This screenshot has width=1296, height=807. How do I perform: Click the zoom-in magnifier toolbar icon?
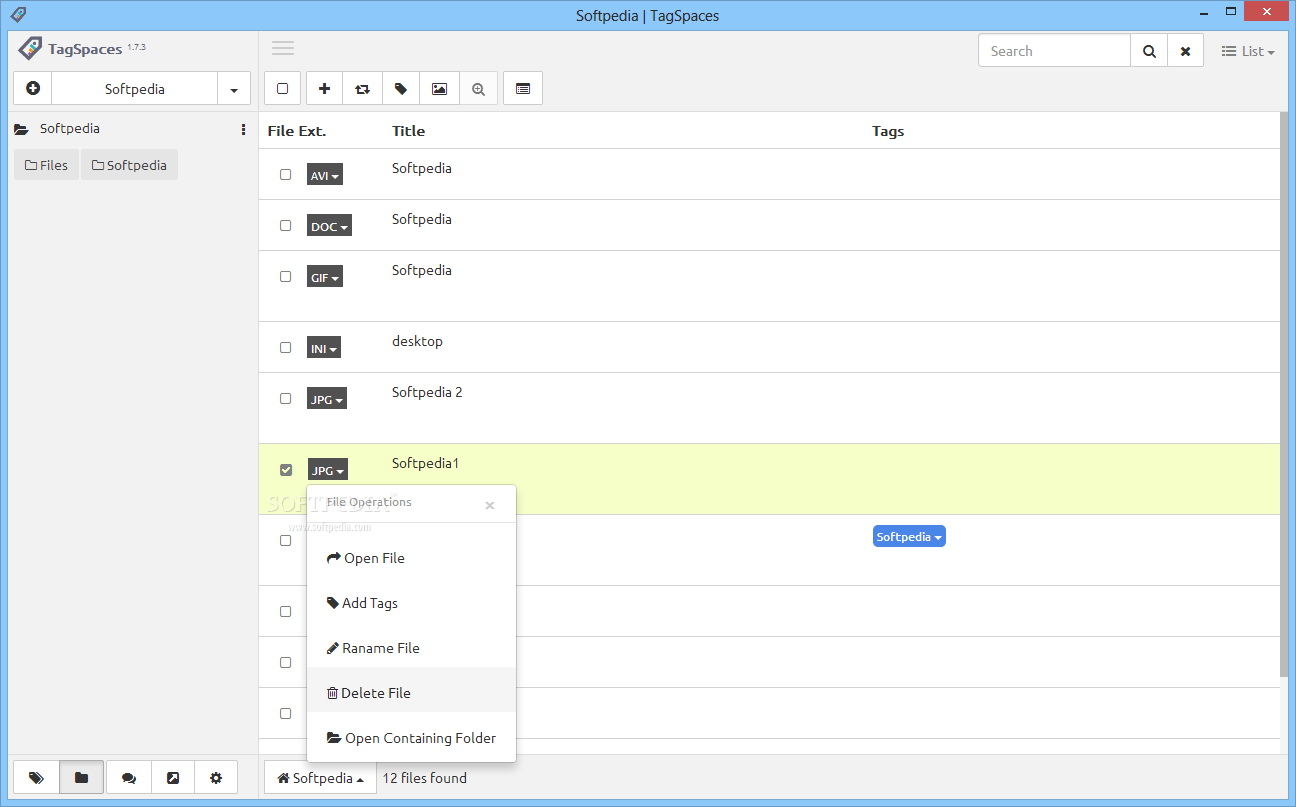coord(478,89)
